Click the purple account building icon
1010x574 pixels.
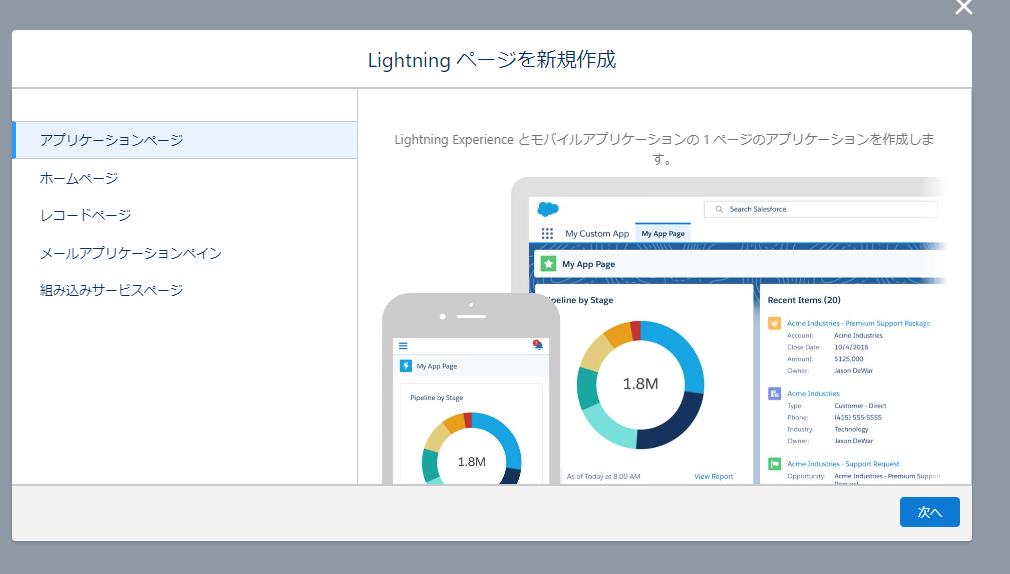[x=774, y=394]
